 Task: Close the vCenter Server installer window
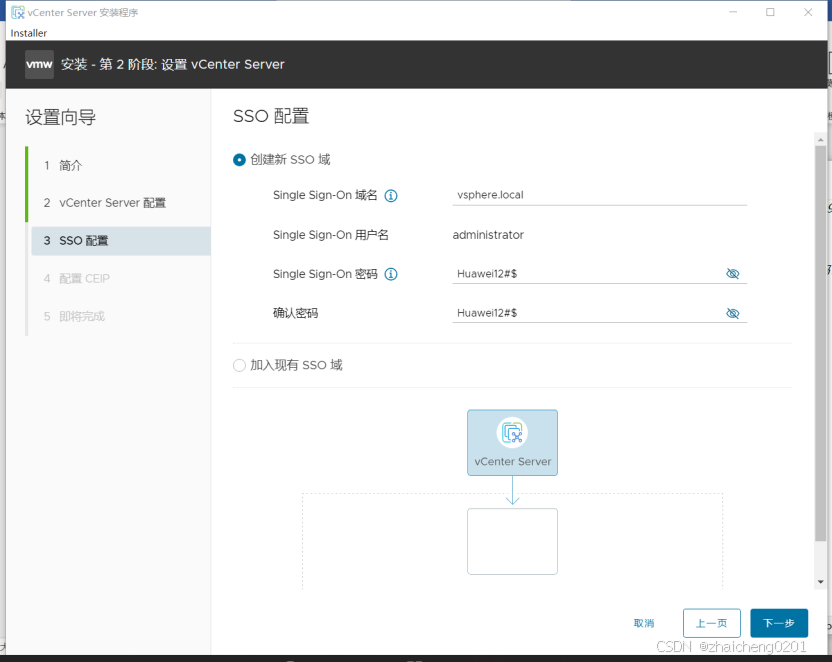pos(808,12)
